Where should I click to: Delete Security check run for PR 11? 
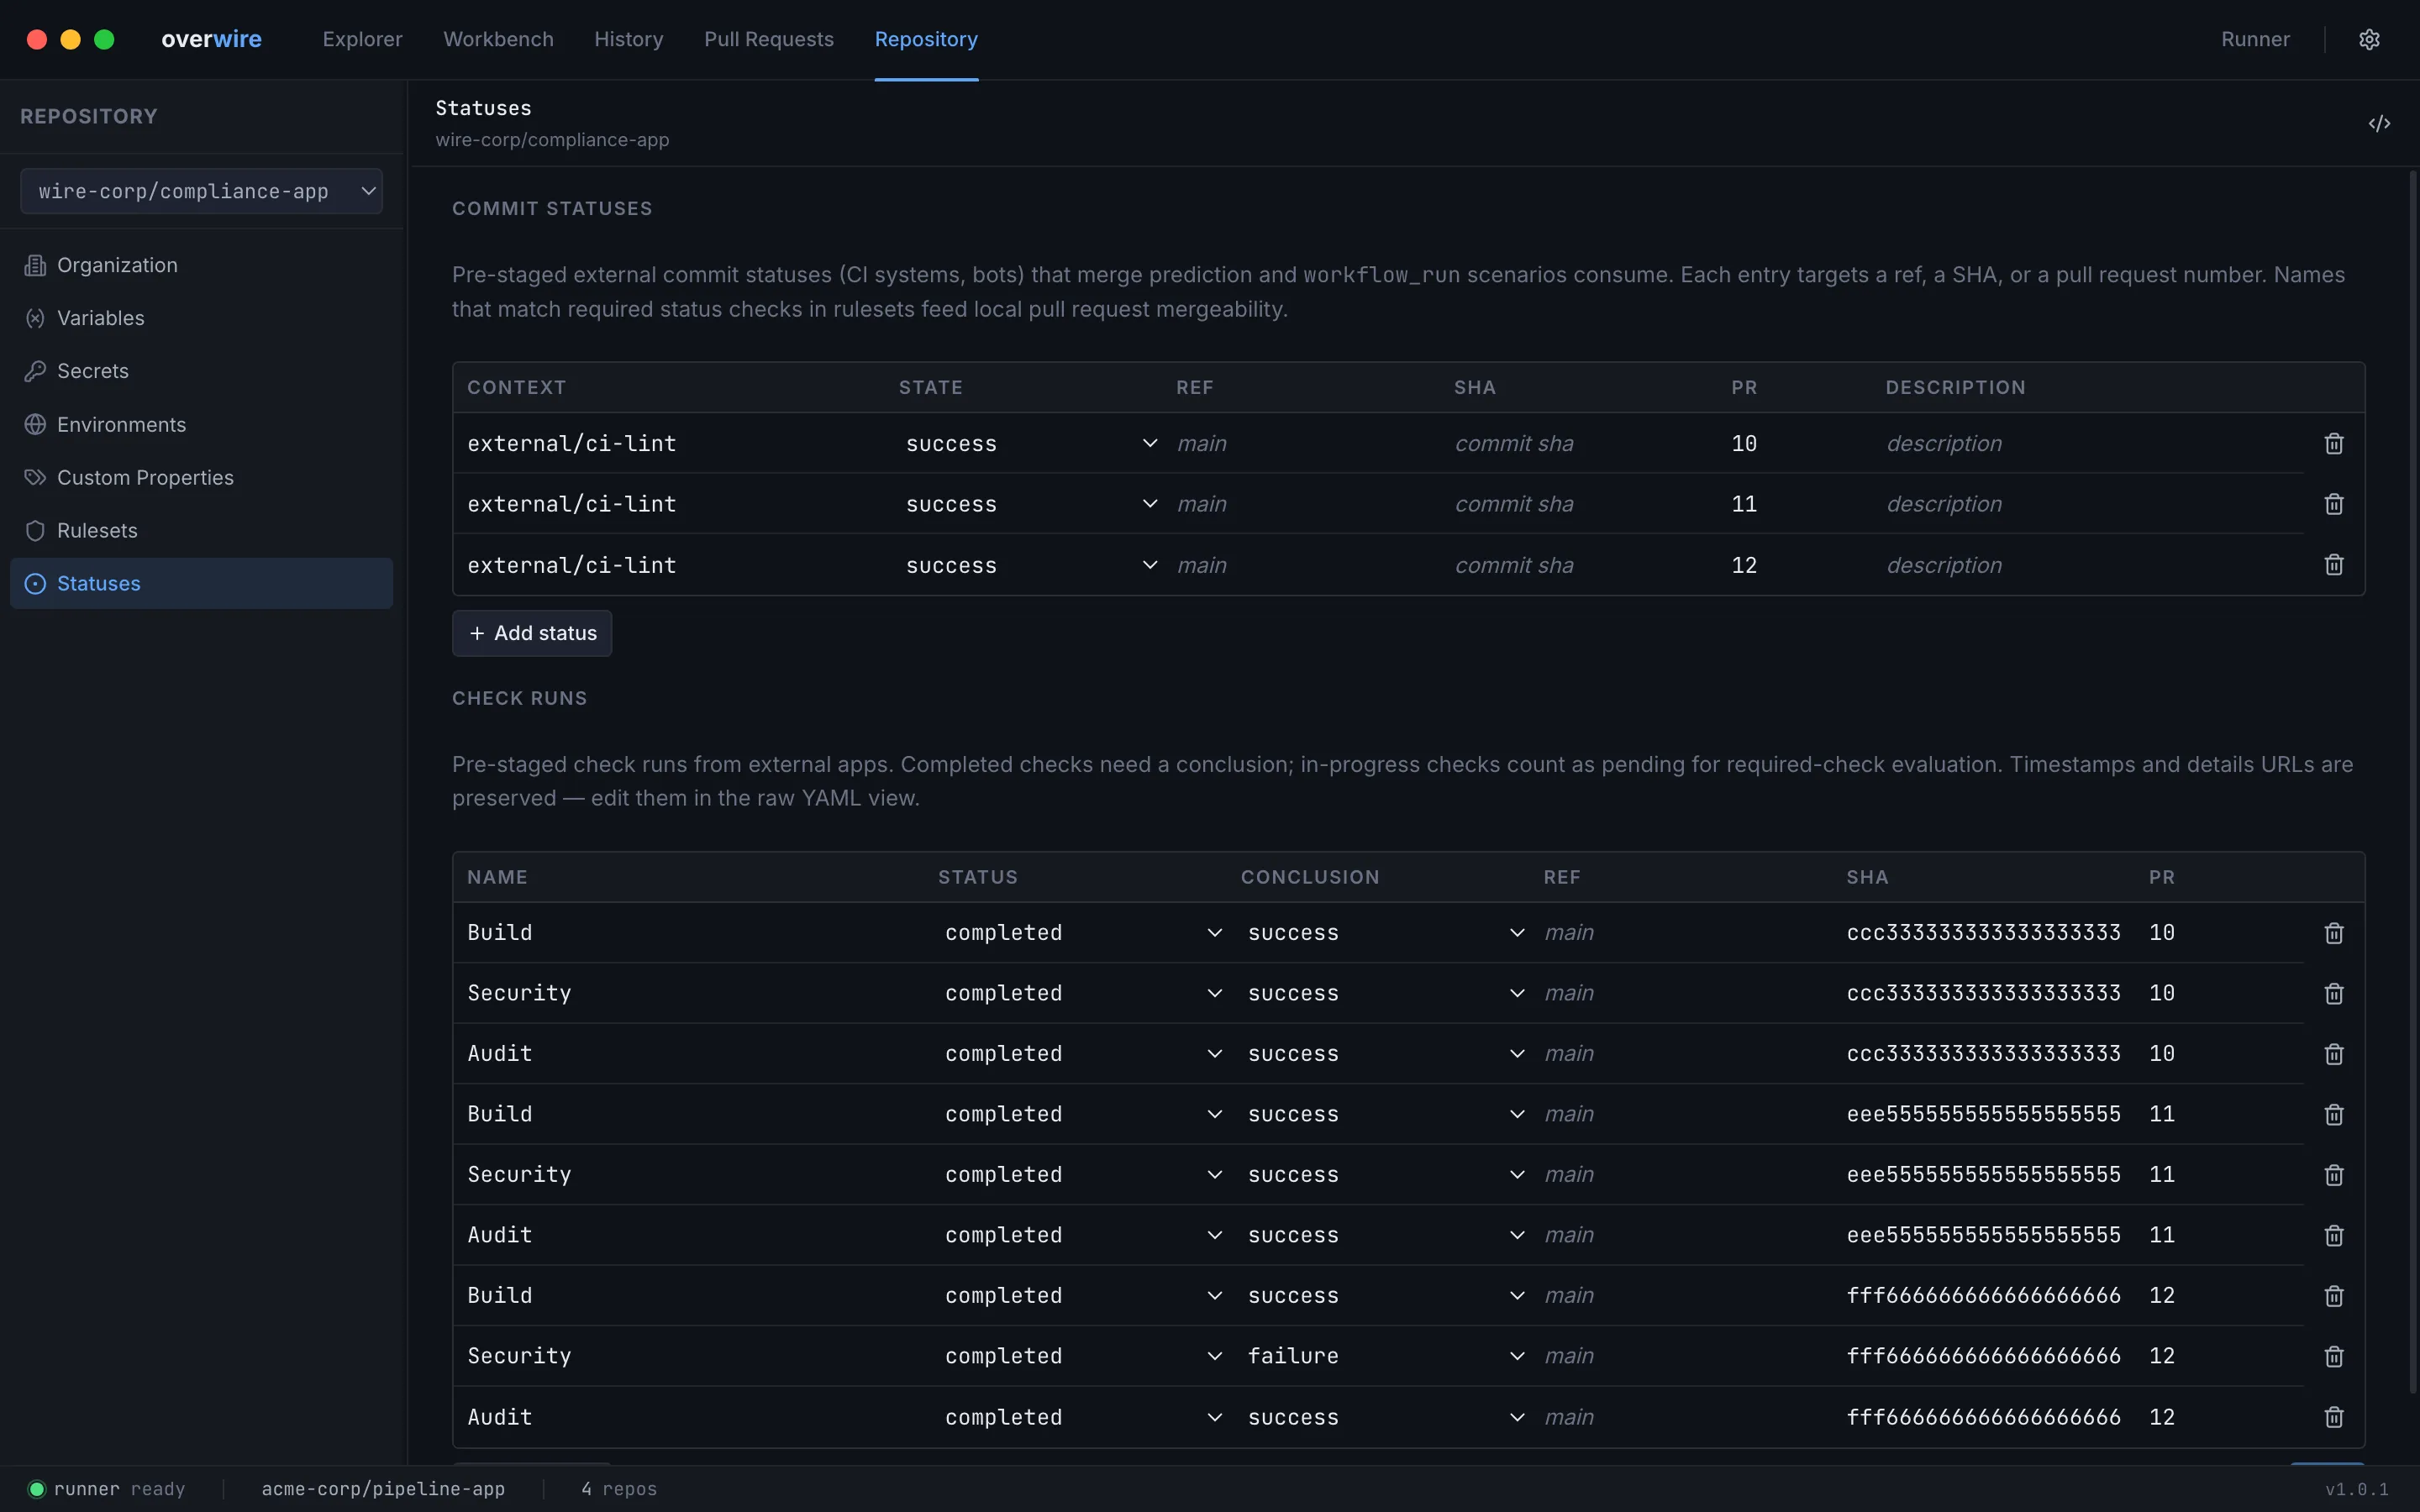point(2333,1175)
